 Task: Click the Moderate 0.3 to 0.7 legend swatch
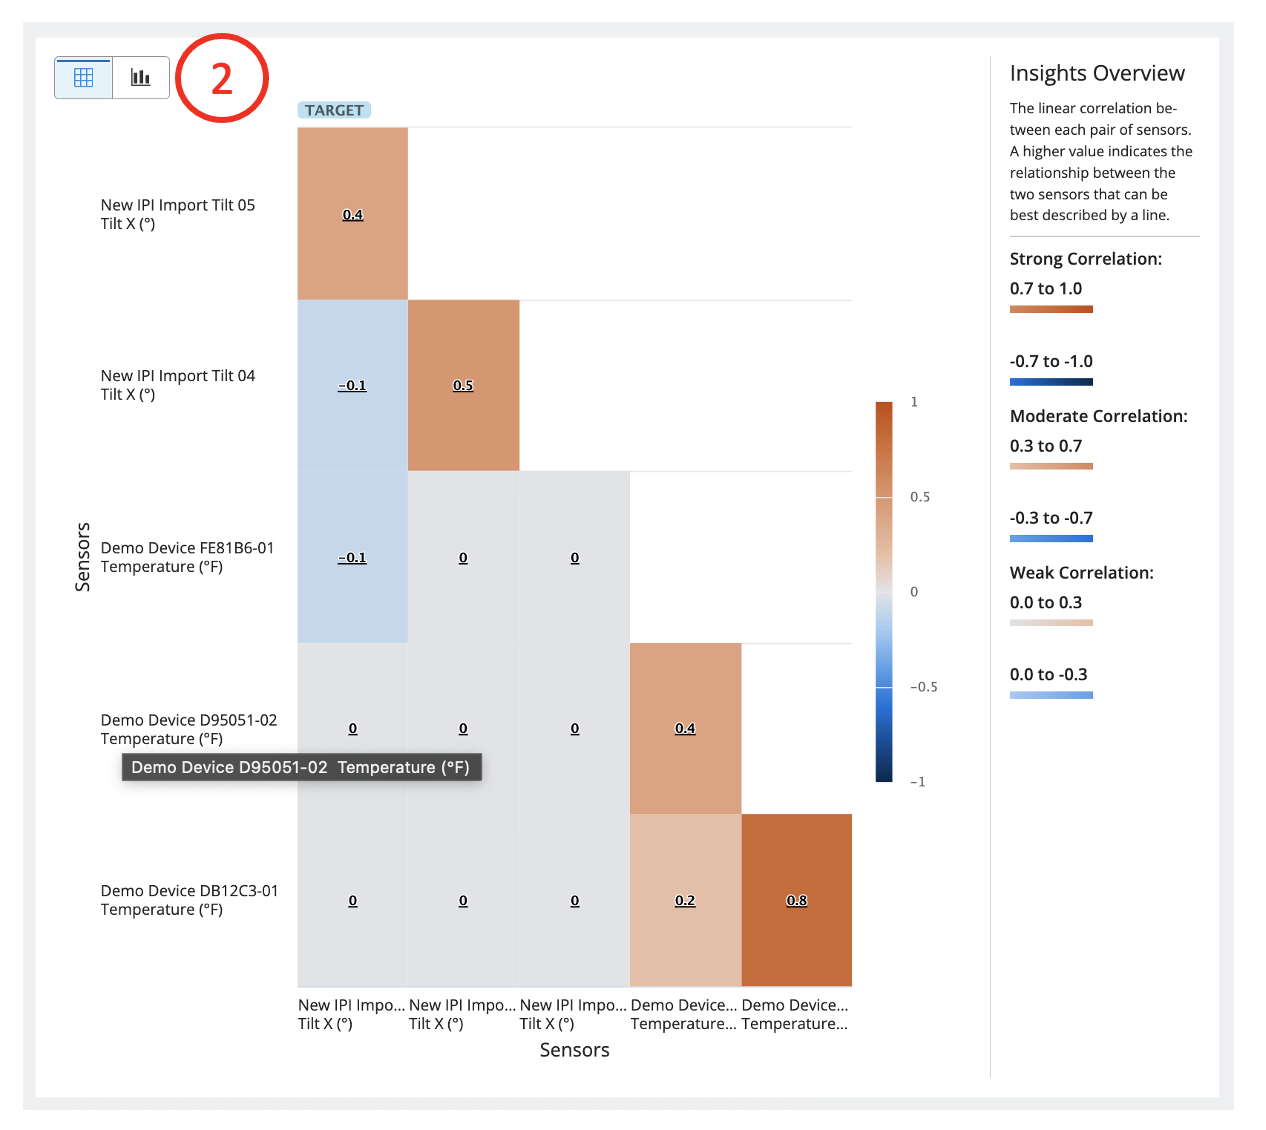coord(1051,466)
